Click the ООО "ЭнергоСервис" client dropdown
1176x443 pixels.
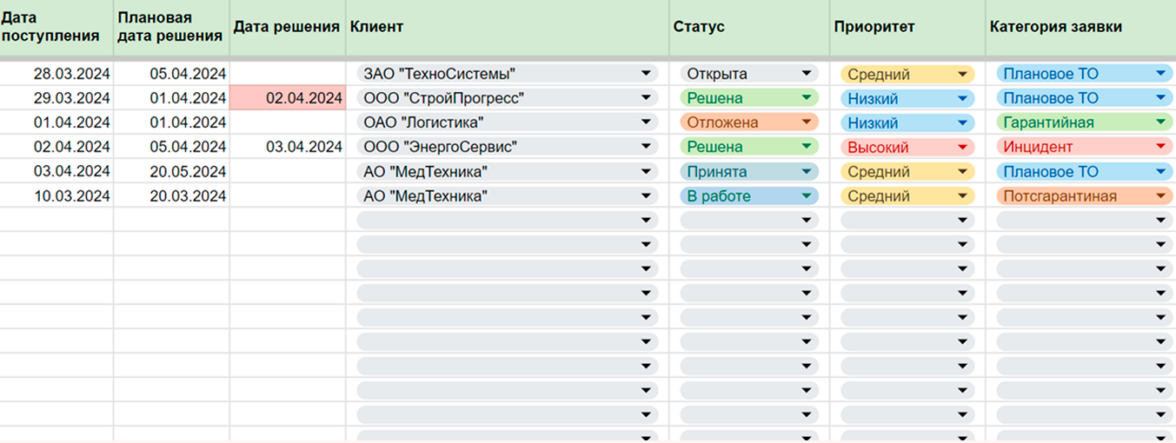click(506, 147)
